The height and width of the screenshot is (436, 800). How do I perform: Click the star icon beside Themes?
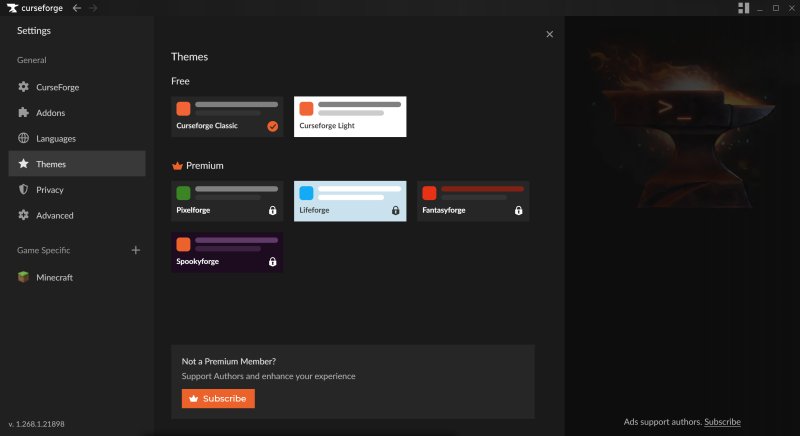click(x=23, y=164)
